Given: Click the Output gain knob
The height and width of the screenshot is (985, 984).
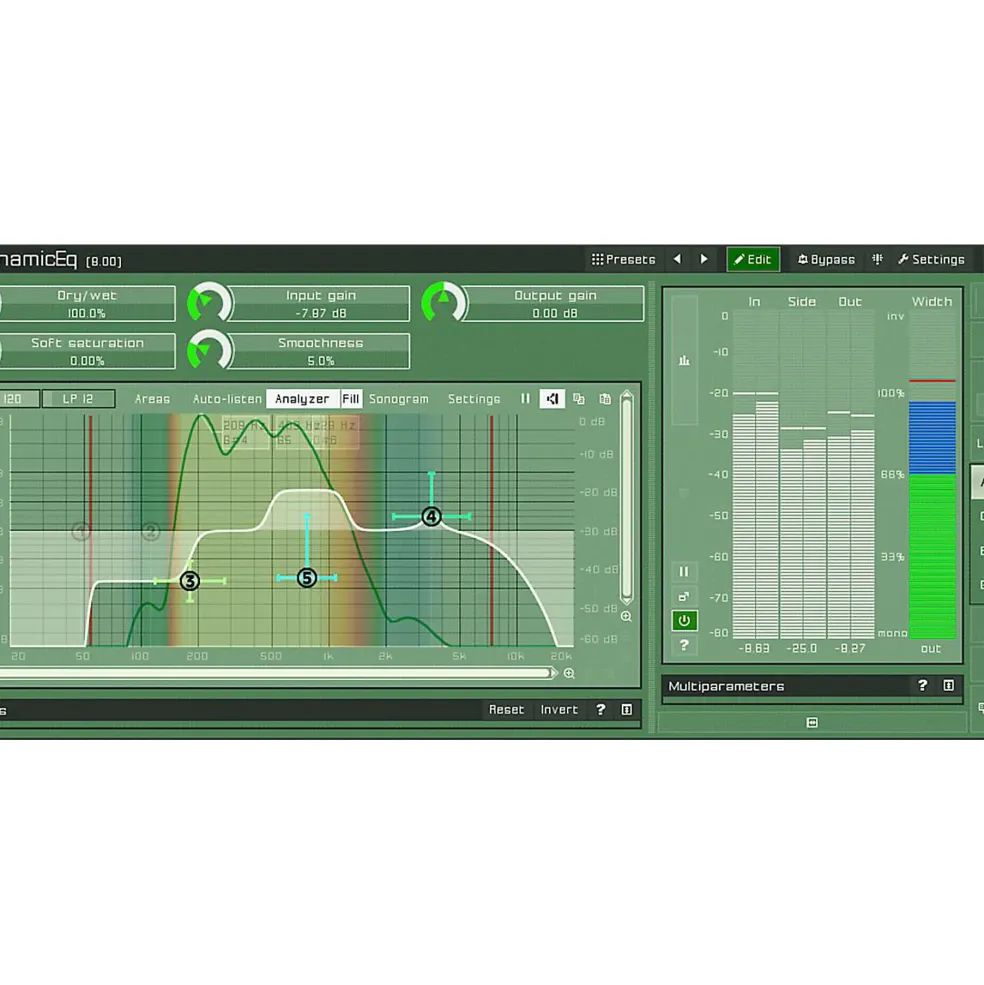Looking at the screenshot, I should point(444,303).
